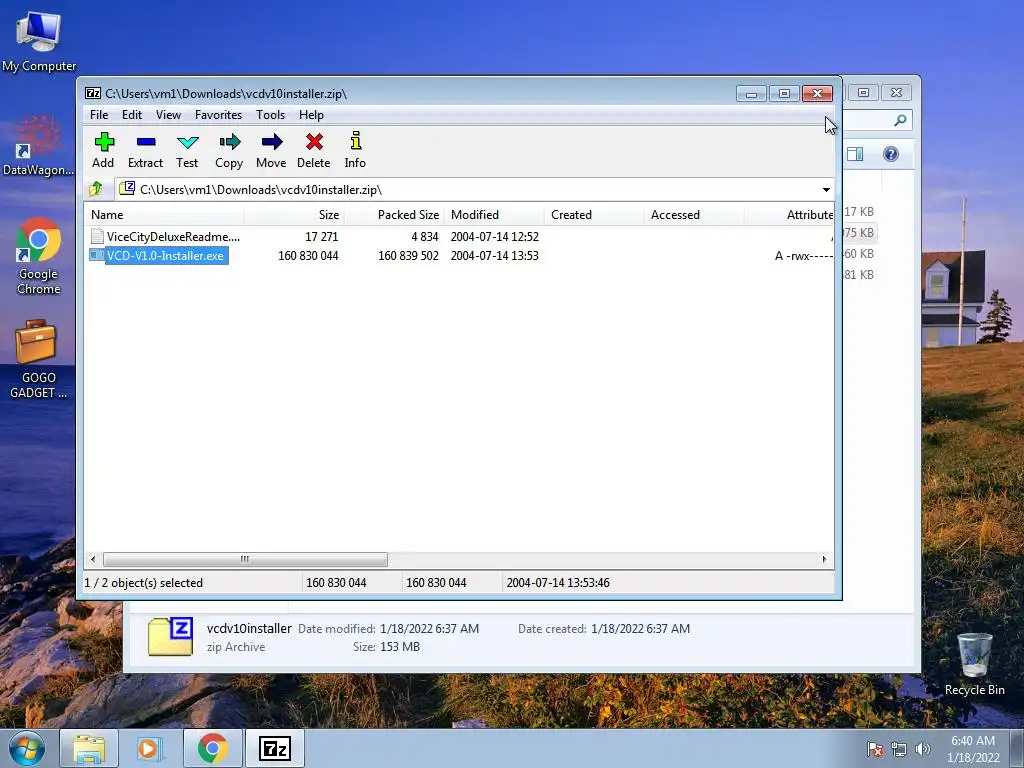Click the VCD-V1.0-Installer.exe file icon

97,255
